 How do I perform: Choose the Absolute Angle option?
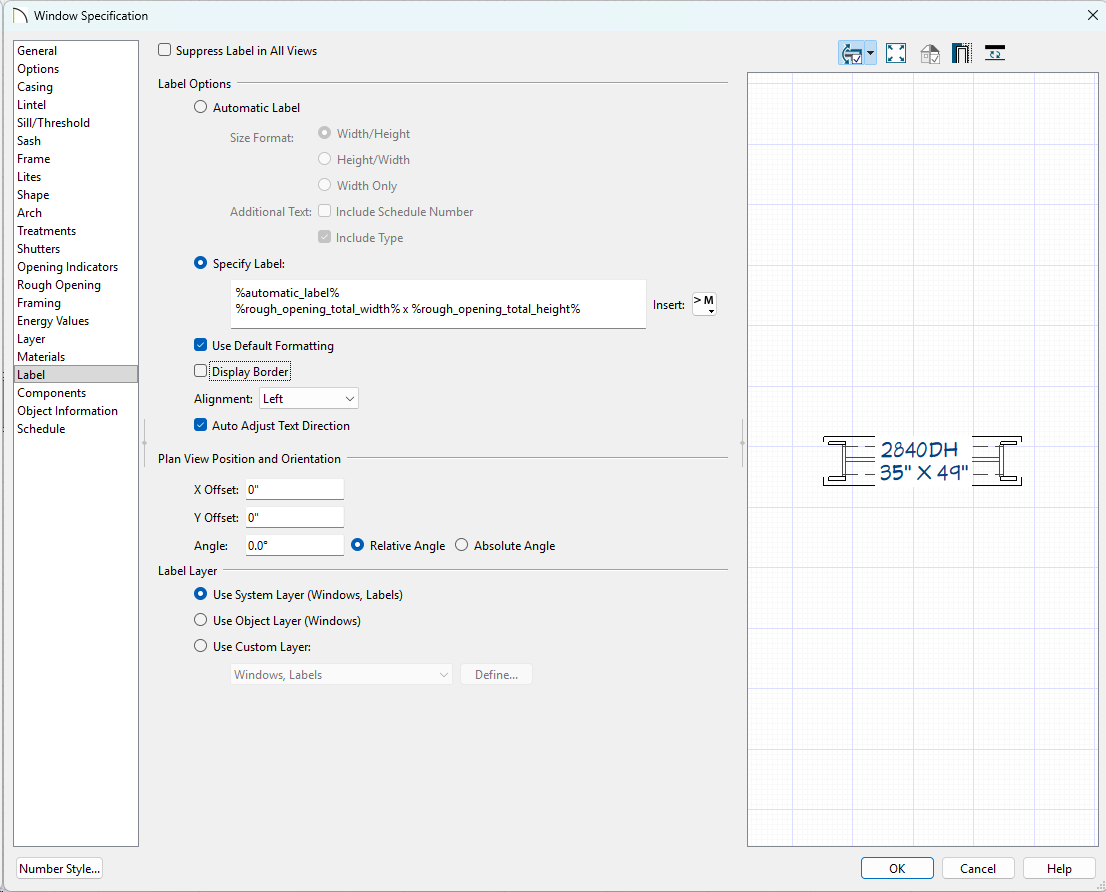click(x=461, y=546)
